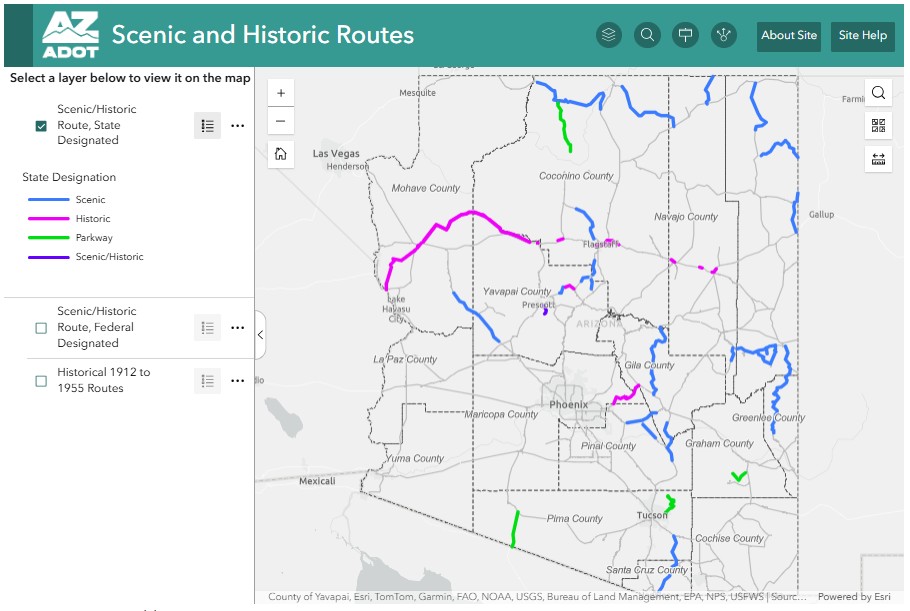Click the Tucson label on map

coord(652,515)
